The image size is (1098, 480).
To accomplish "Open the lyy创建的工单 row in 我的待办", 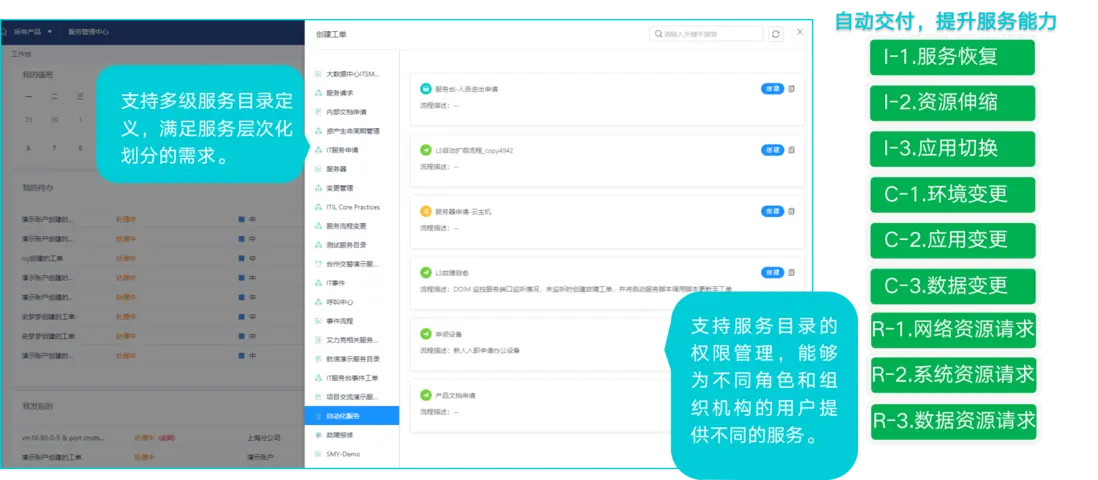I will pos(43,258).
